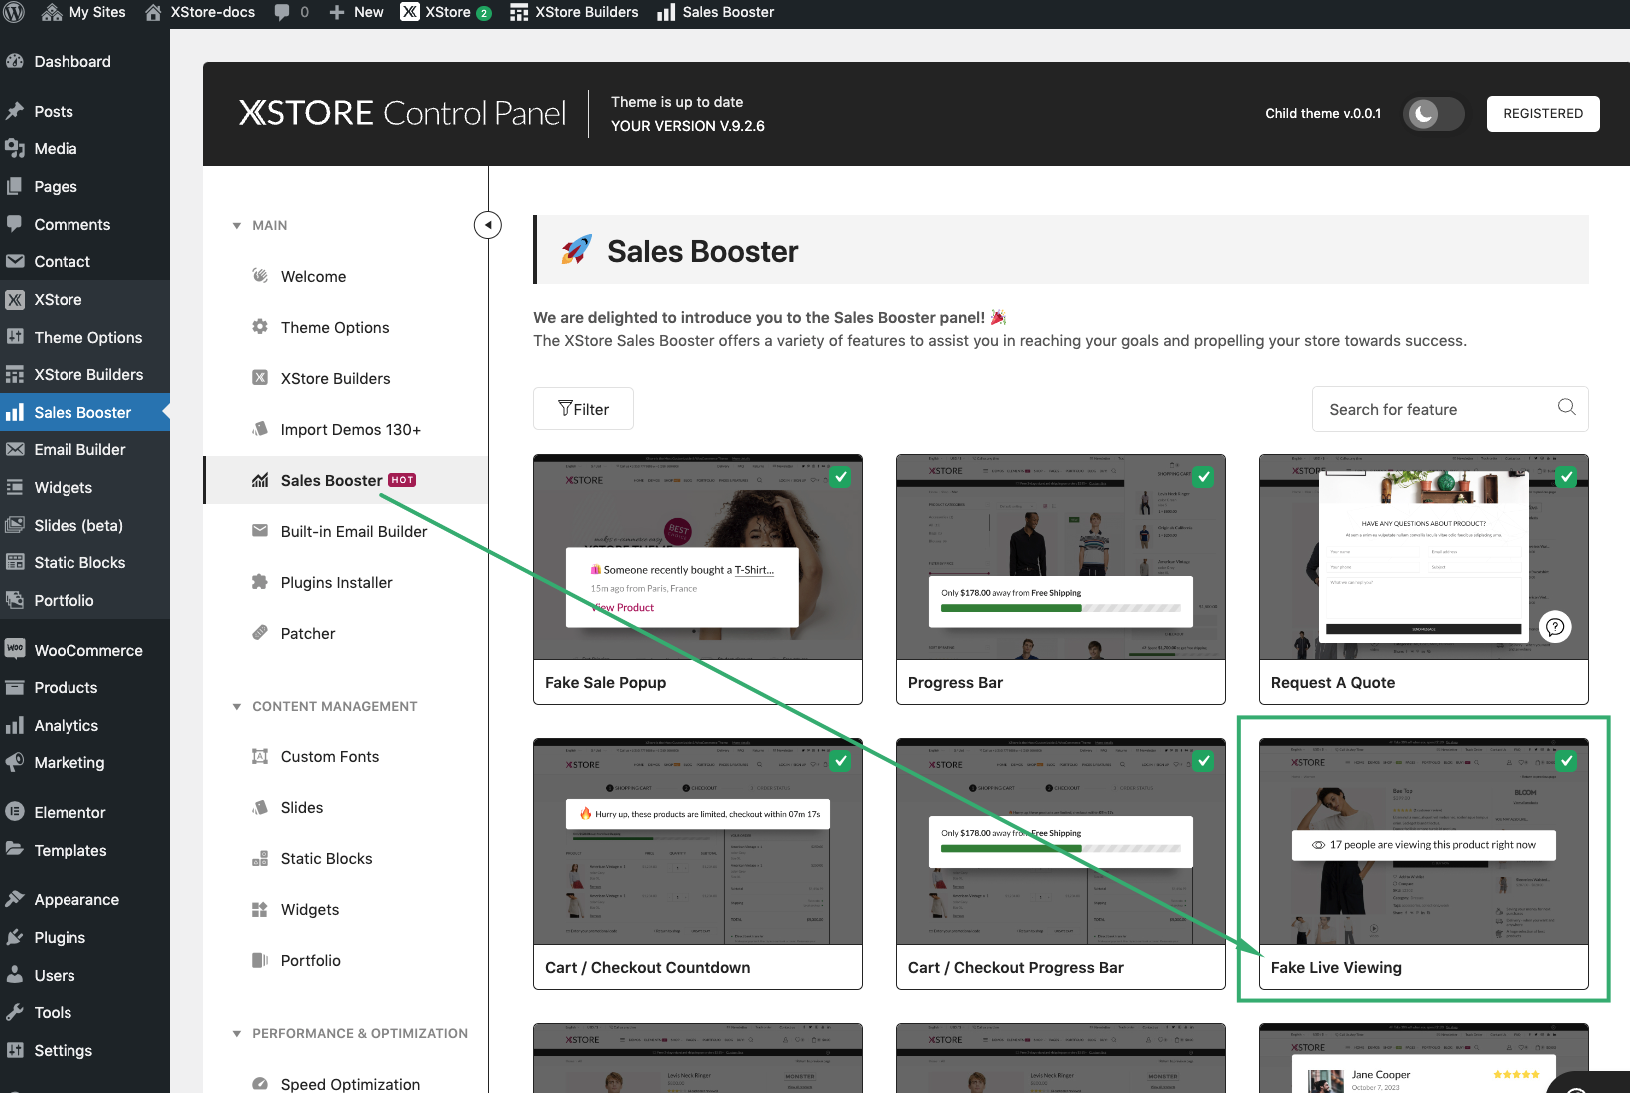1630x1093 pixels.
Task: Click the Search for feature field
Action: [x=1450, y=409]
